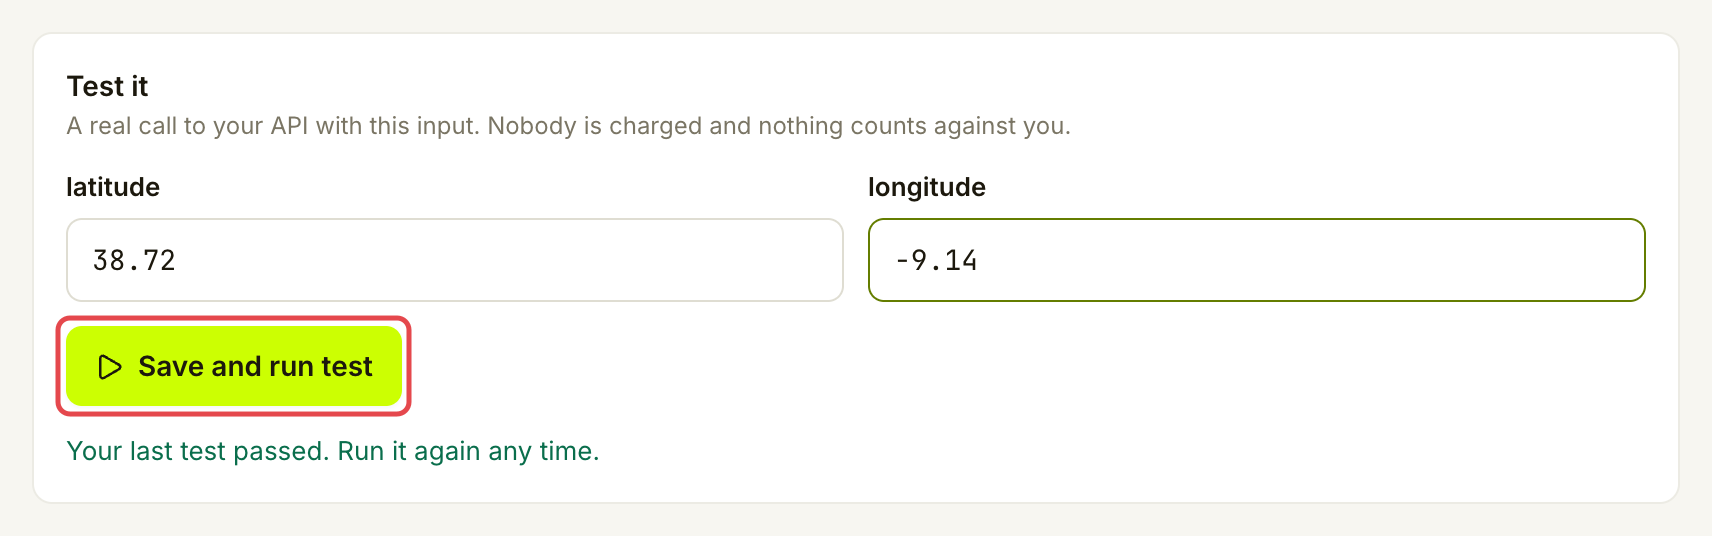
Task: Click the play triangle icon in the button
Action: [x=110, y=367]
